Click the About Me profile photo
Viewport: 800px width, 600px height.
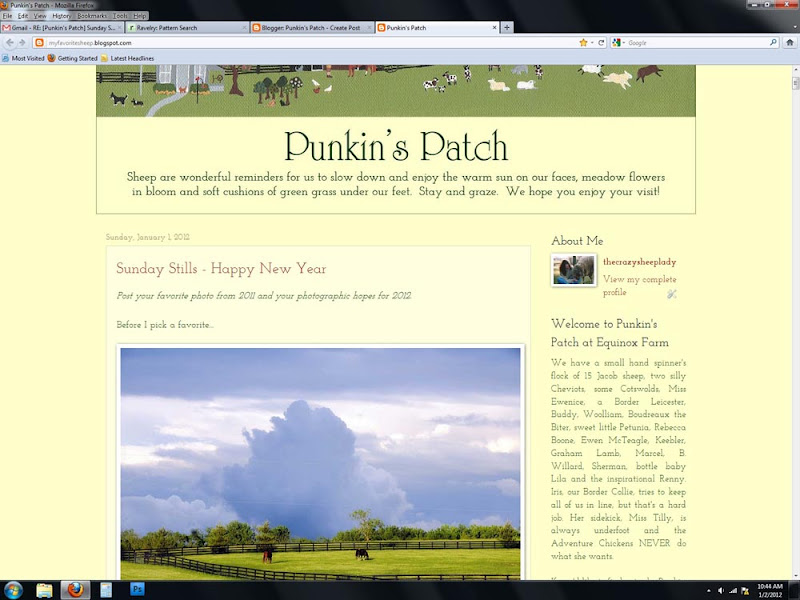tap(573, 270)
